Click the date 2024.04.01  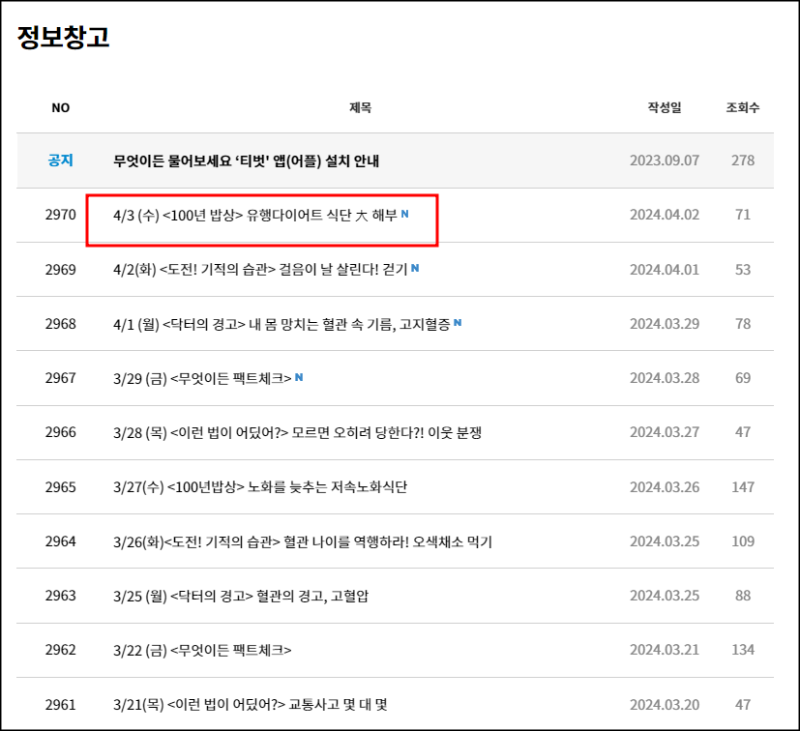coord(664,269)
